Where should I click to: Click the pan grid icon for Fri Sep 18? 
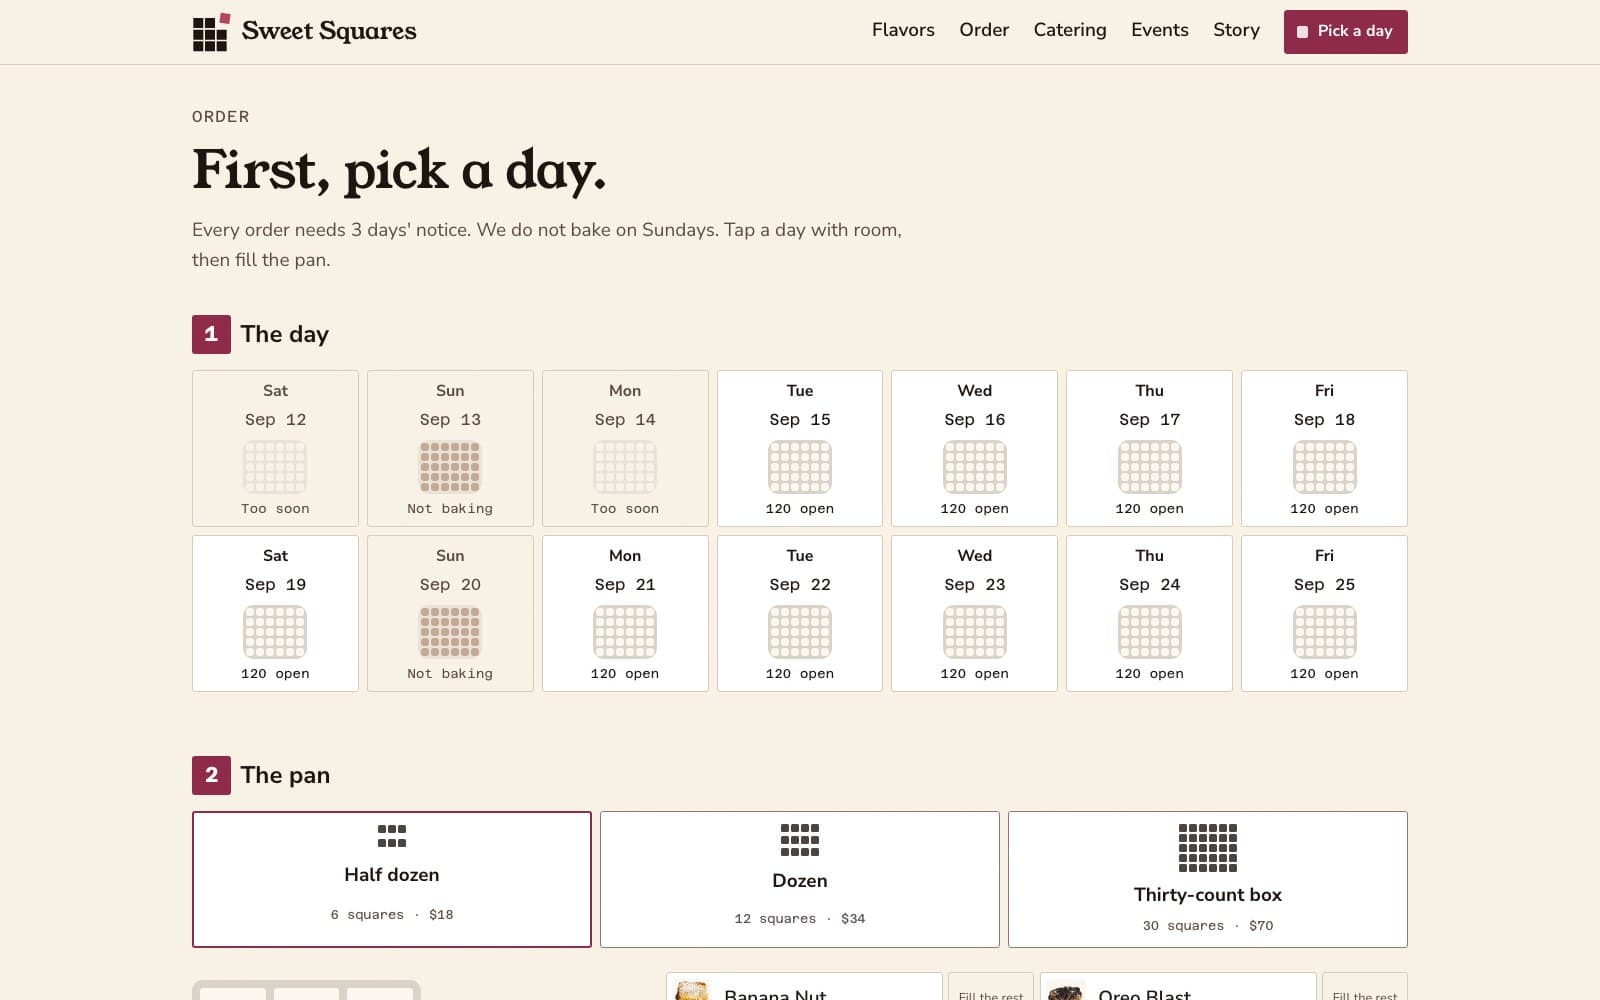[1324, 467]
